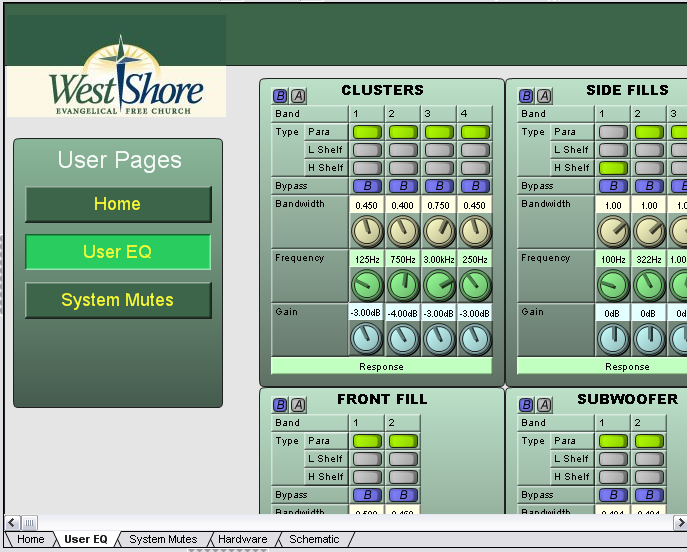Switch to the Home bottom tab
687x552 pixels.
tap(31, 539)
